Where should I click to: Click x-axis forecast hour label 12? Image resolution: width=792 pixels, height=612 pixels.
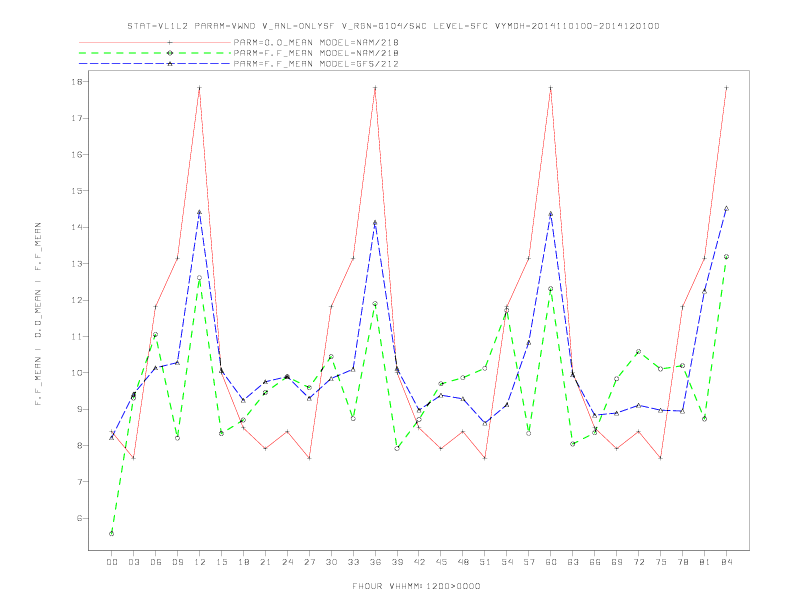[x=200, y=562]
